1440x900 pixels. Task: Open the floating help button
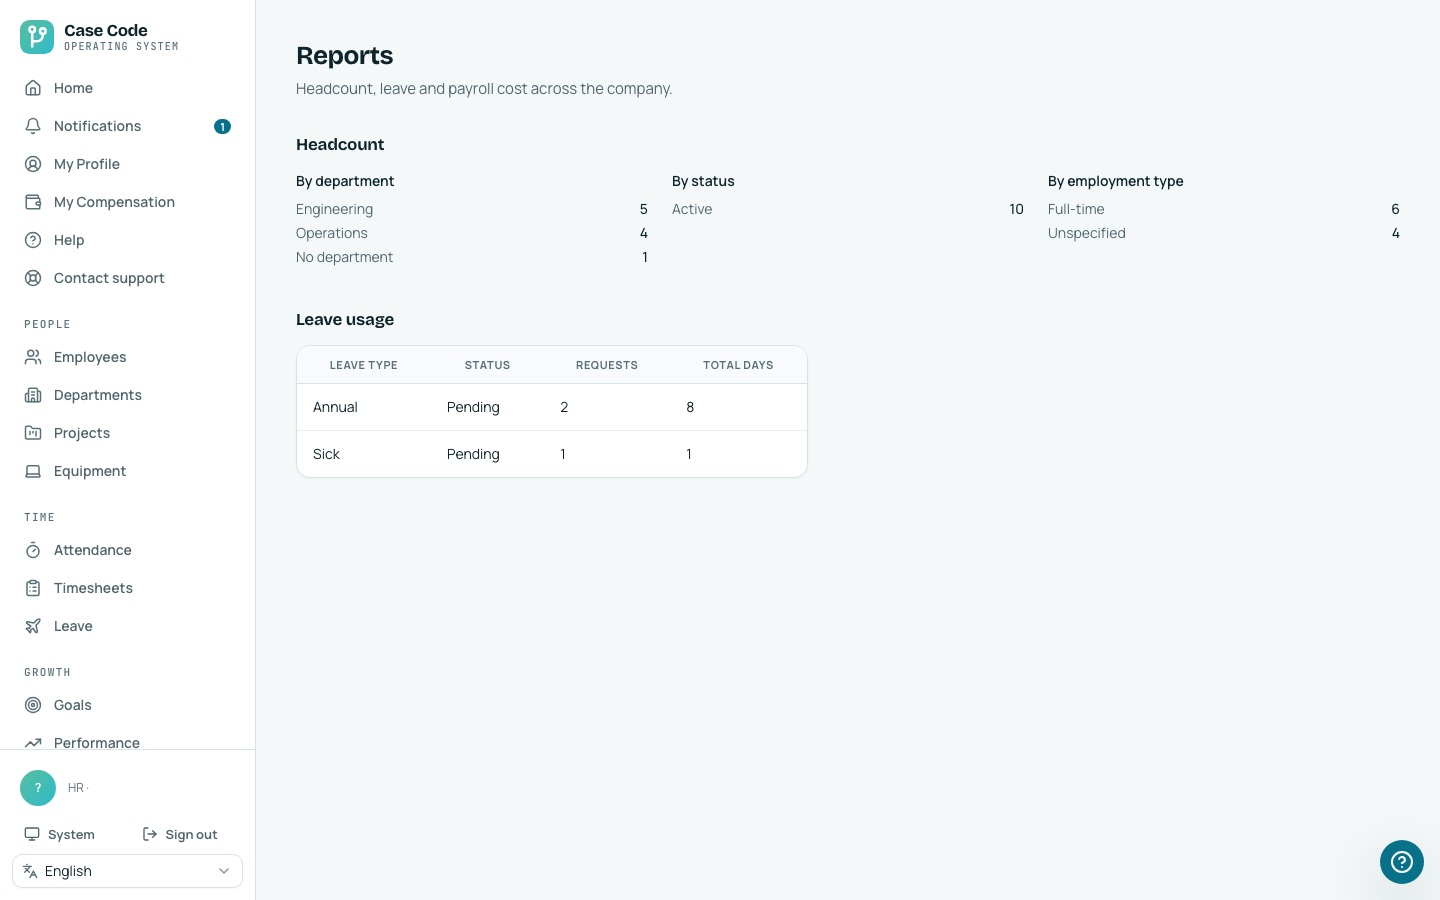coord(1402,862)
